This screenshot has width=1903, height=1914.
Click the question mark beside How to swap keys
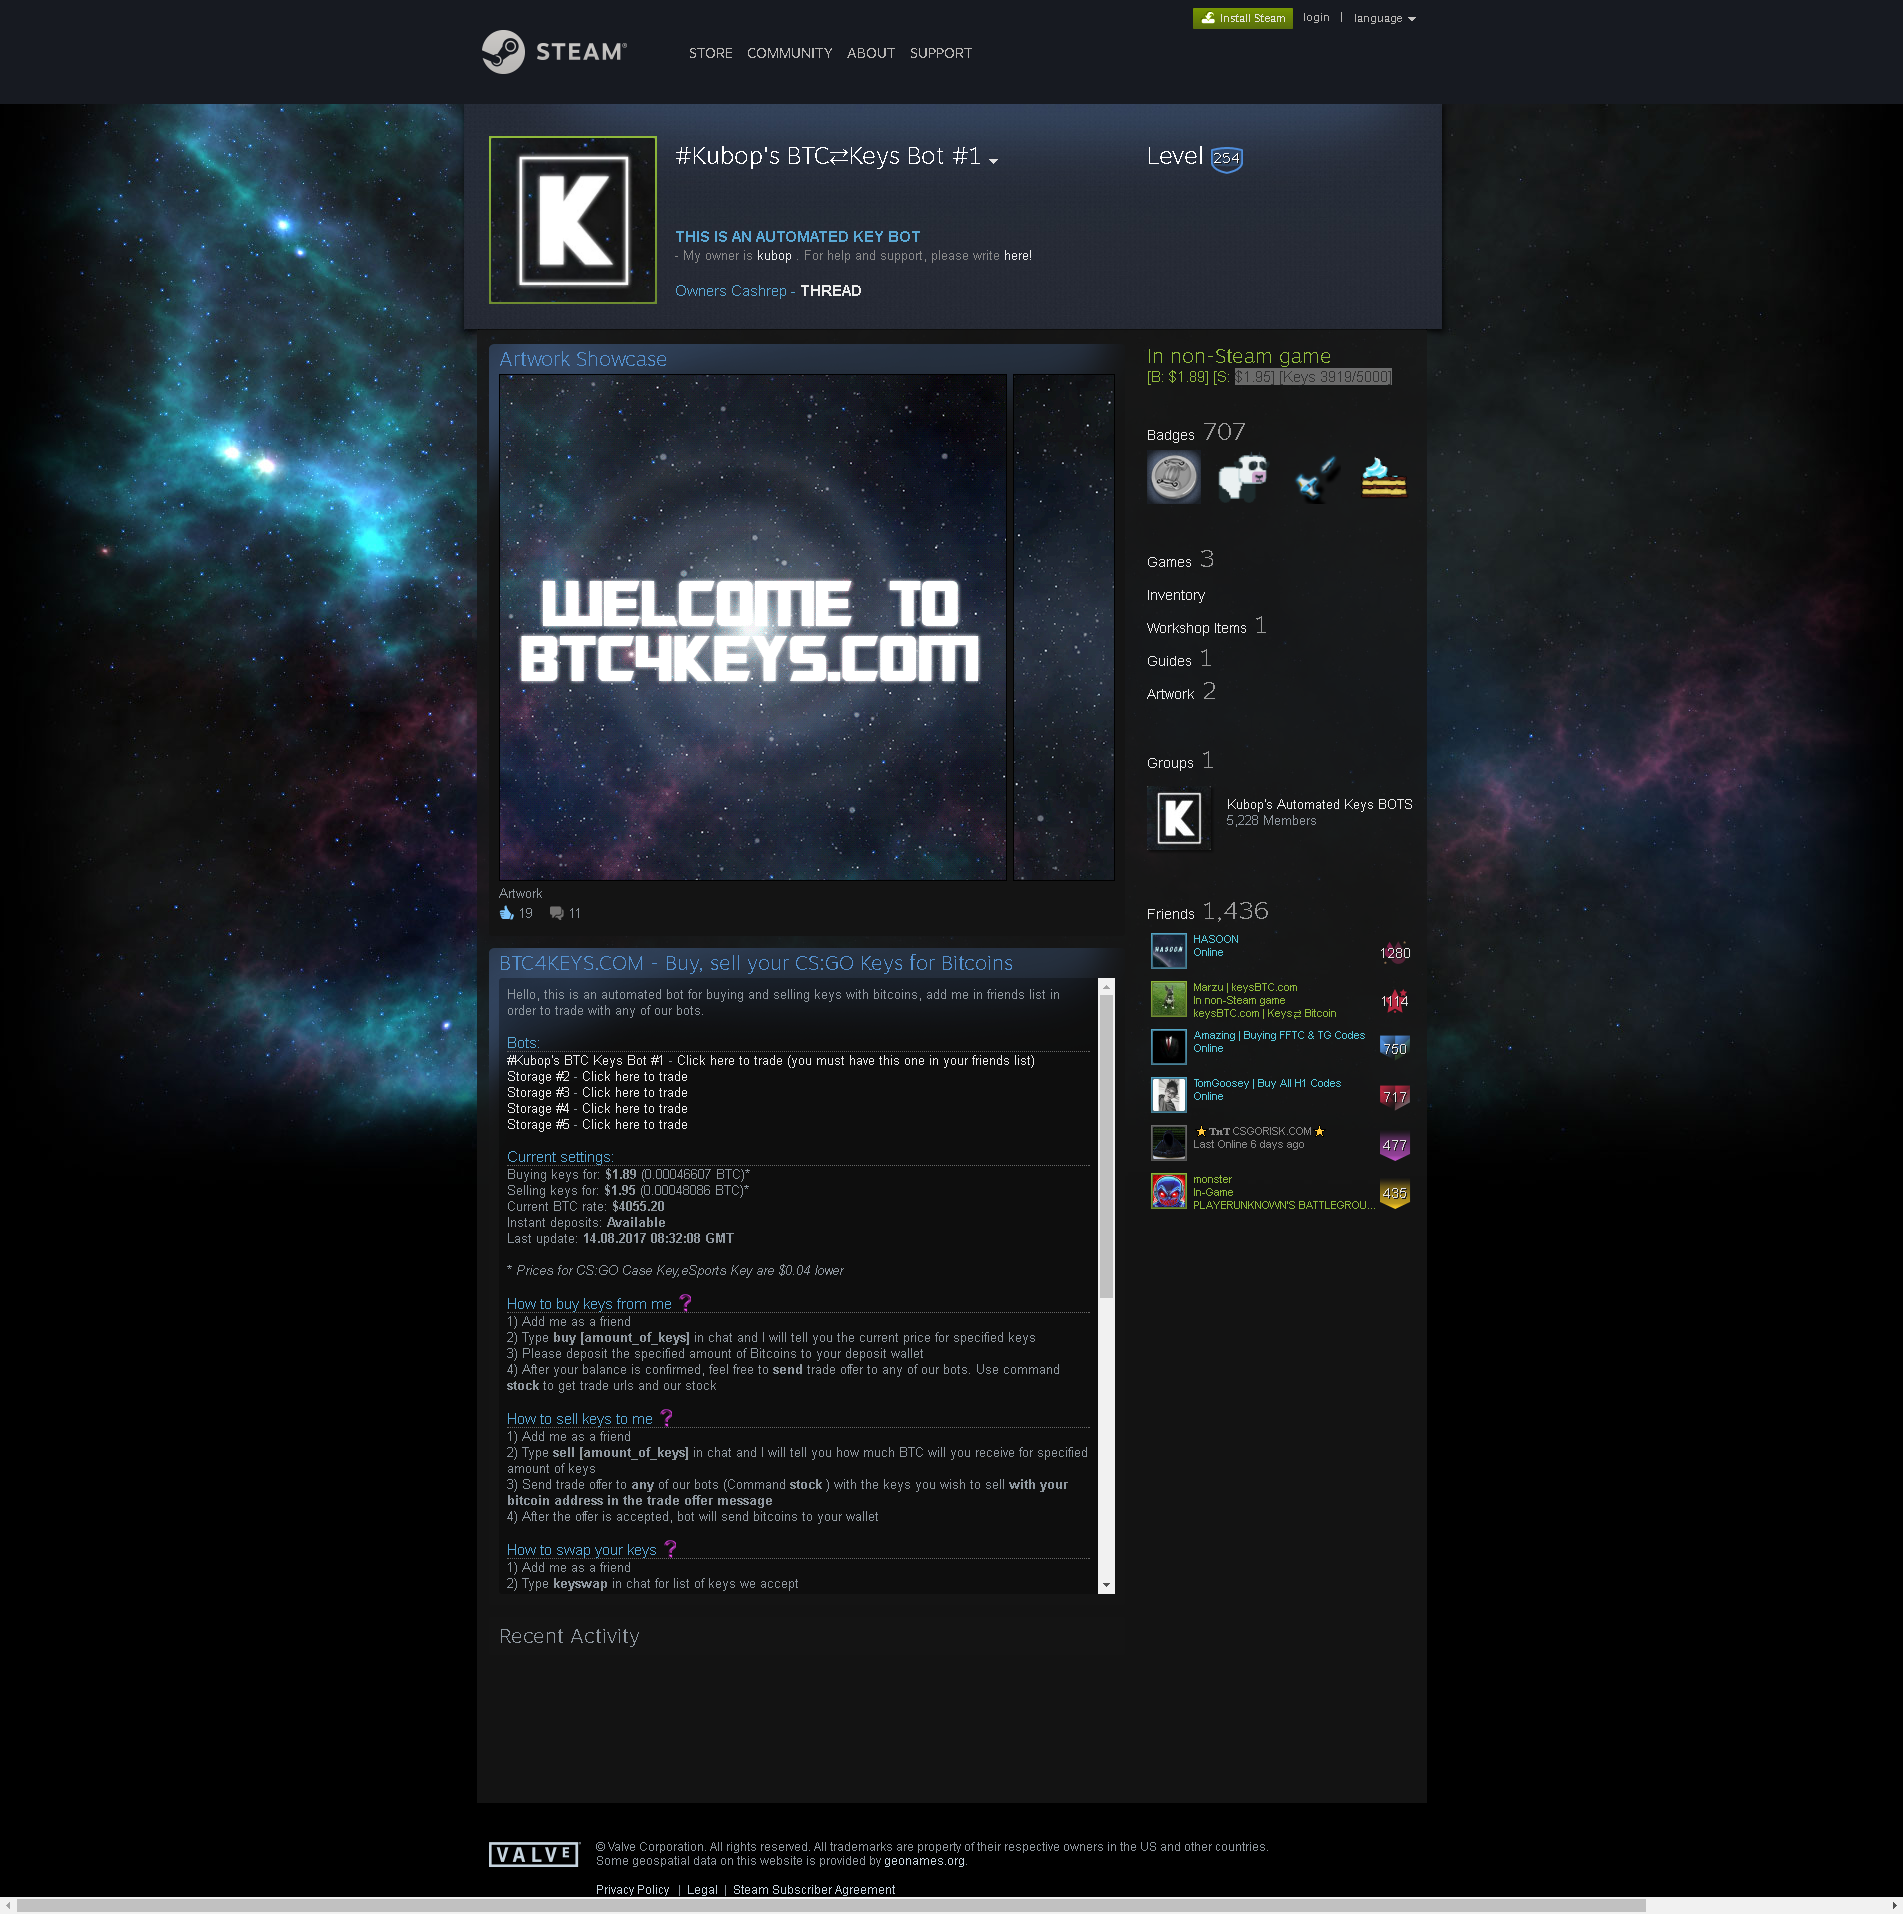tap(670, 1549)
